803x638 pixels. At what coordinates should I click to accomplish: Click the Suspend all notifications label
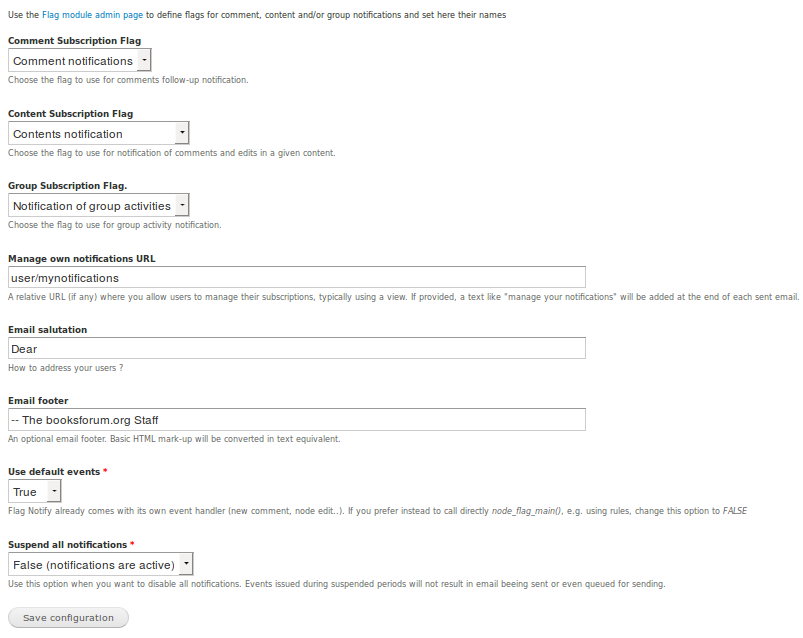pos(67,544)
